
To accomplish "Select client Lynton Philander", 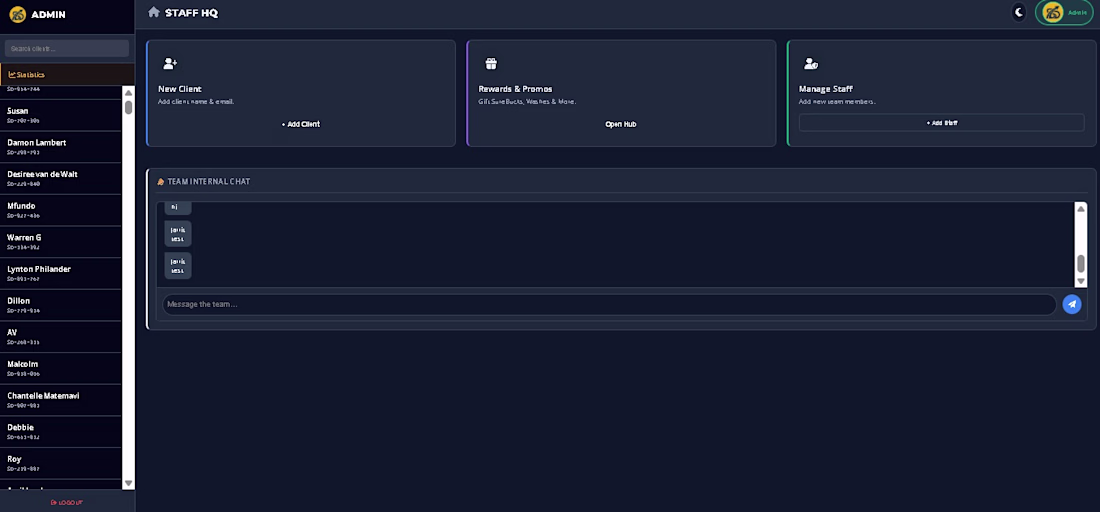I will [x=60, y=274].
